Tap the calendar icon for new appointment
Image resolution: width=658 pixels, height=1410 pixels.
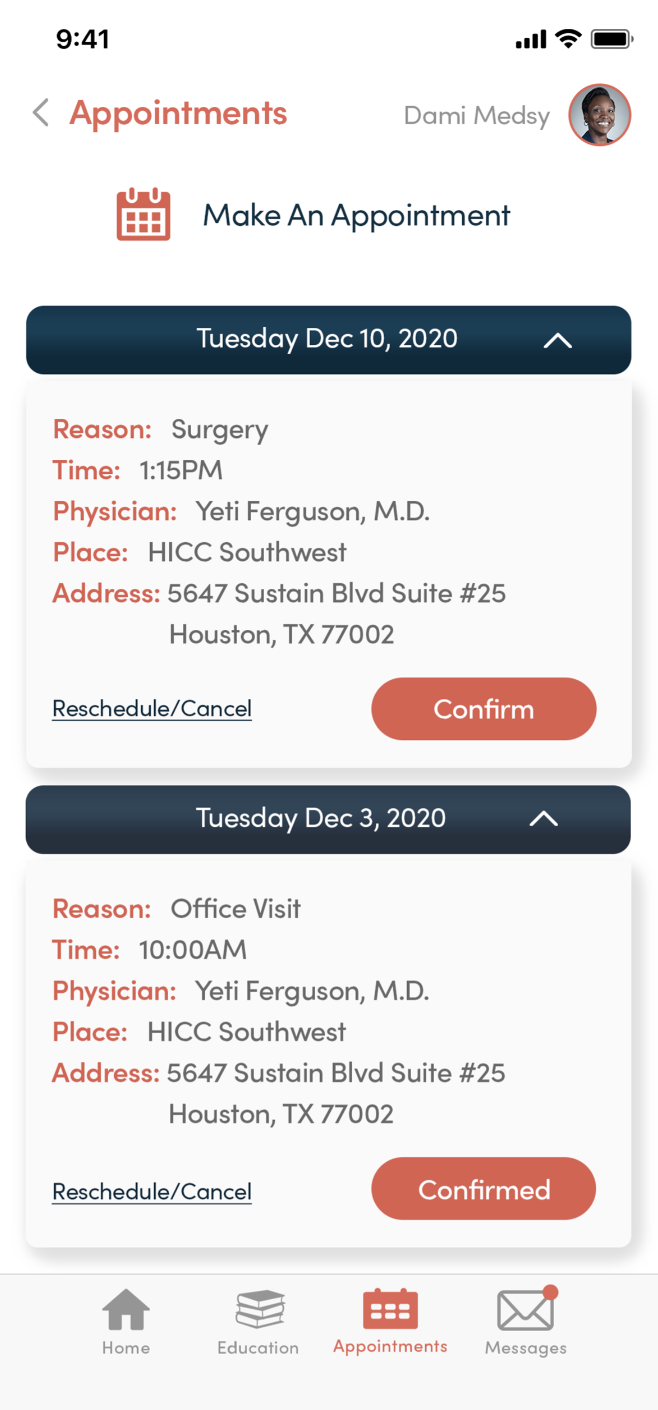click(x=144, y=214)
